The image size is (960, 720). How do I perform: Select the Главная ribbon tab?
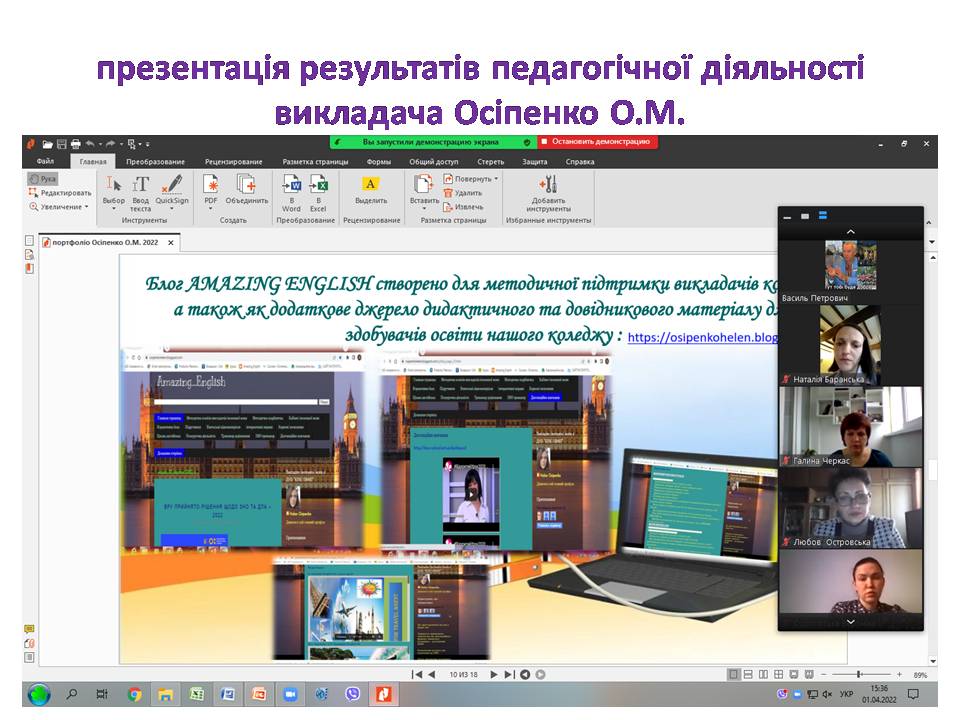[x=93, y=162]
